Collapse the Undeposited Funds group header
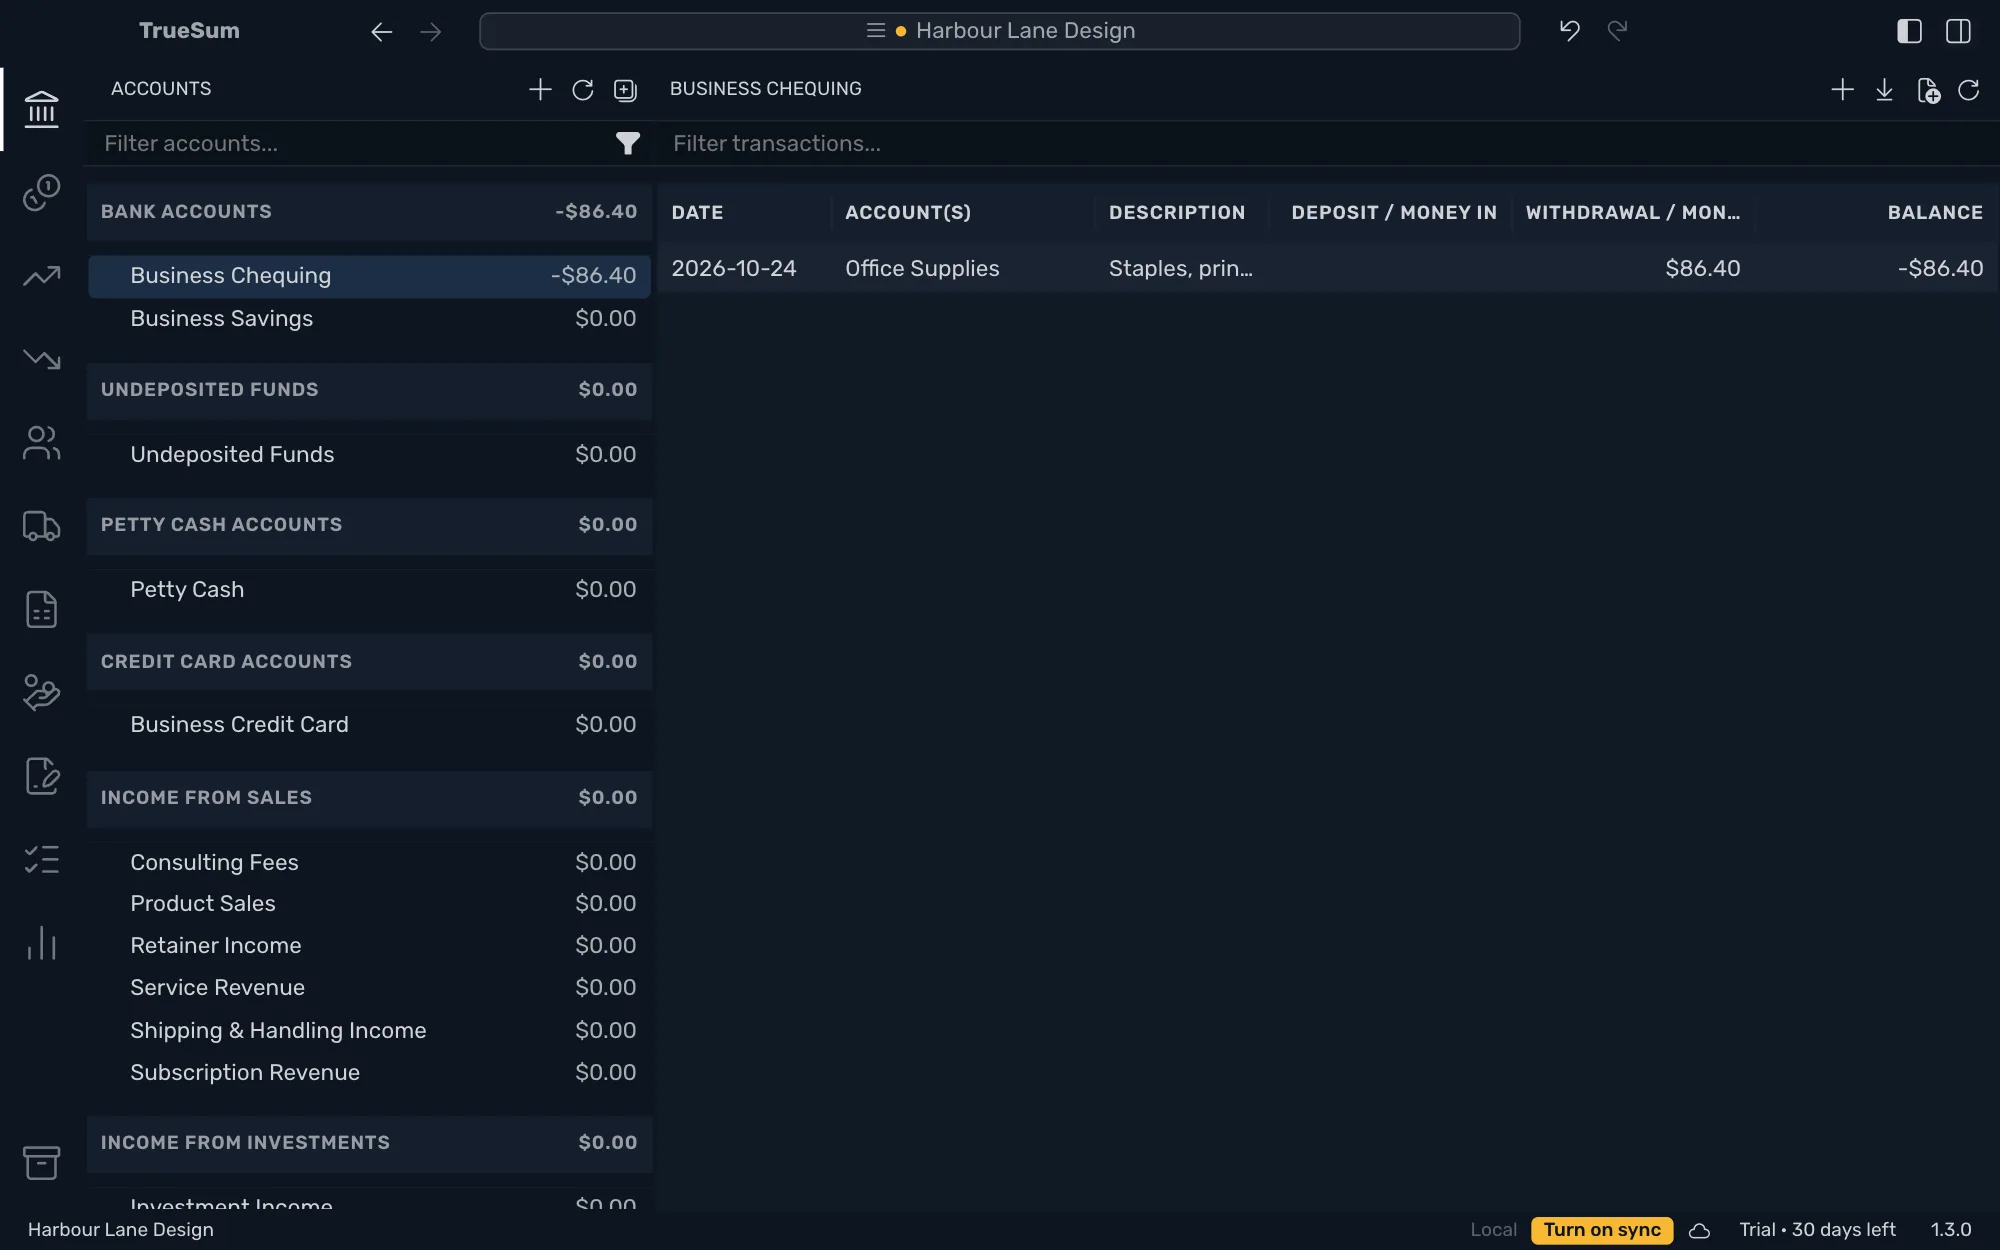The width and height of the screenshot is (2000, 1250). (x=369, y=390)
